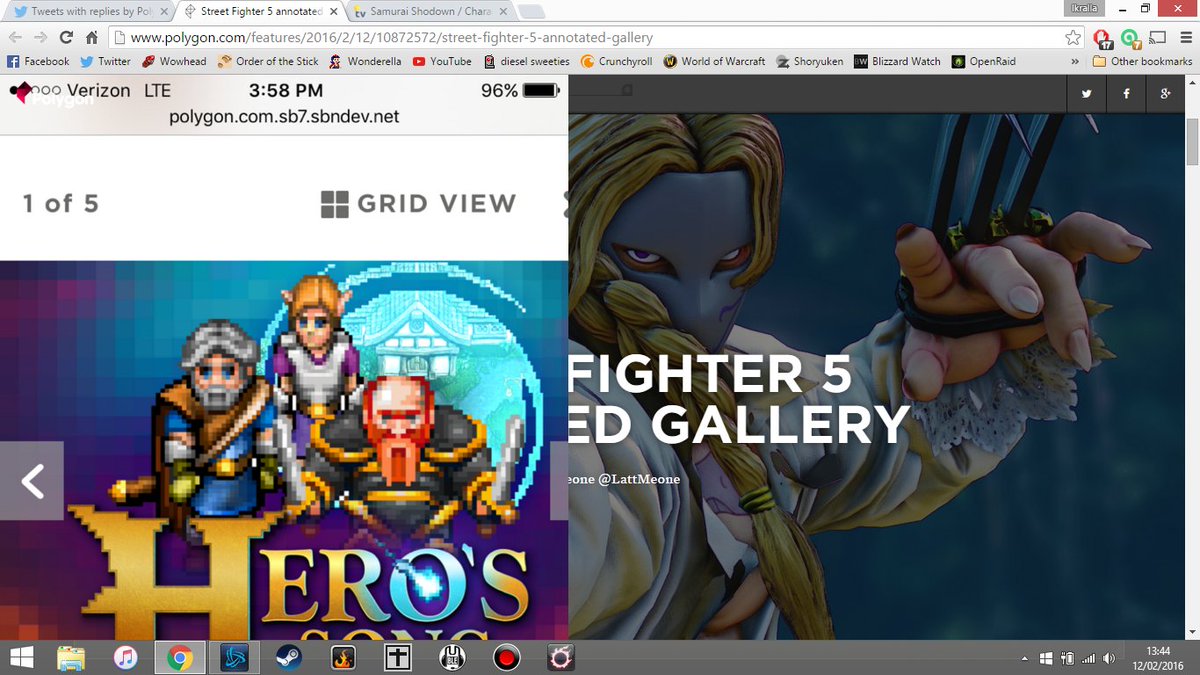Click the GRID VIEW label
The width and height of the screenshot is (1200, 675).
pyautogui.click(x=437, y=204)
